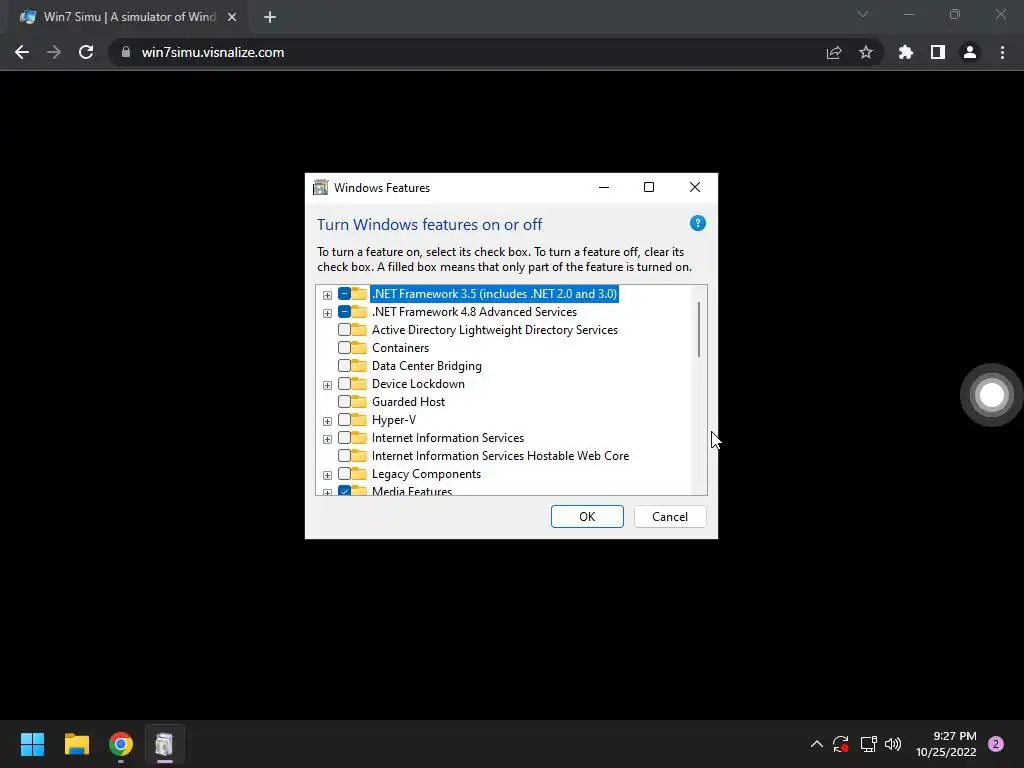Go back in the browser

point(22,52)
